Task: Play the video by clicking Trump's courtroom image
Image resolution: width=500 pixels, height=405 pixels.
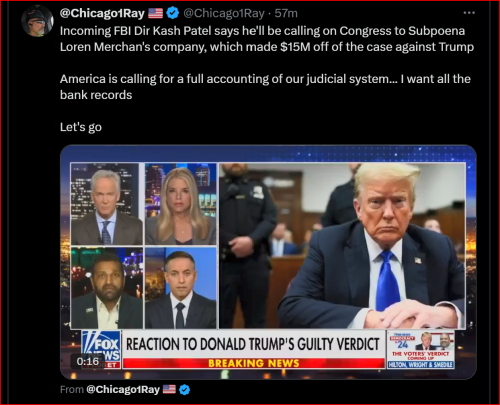Action: tap(342, 246)
